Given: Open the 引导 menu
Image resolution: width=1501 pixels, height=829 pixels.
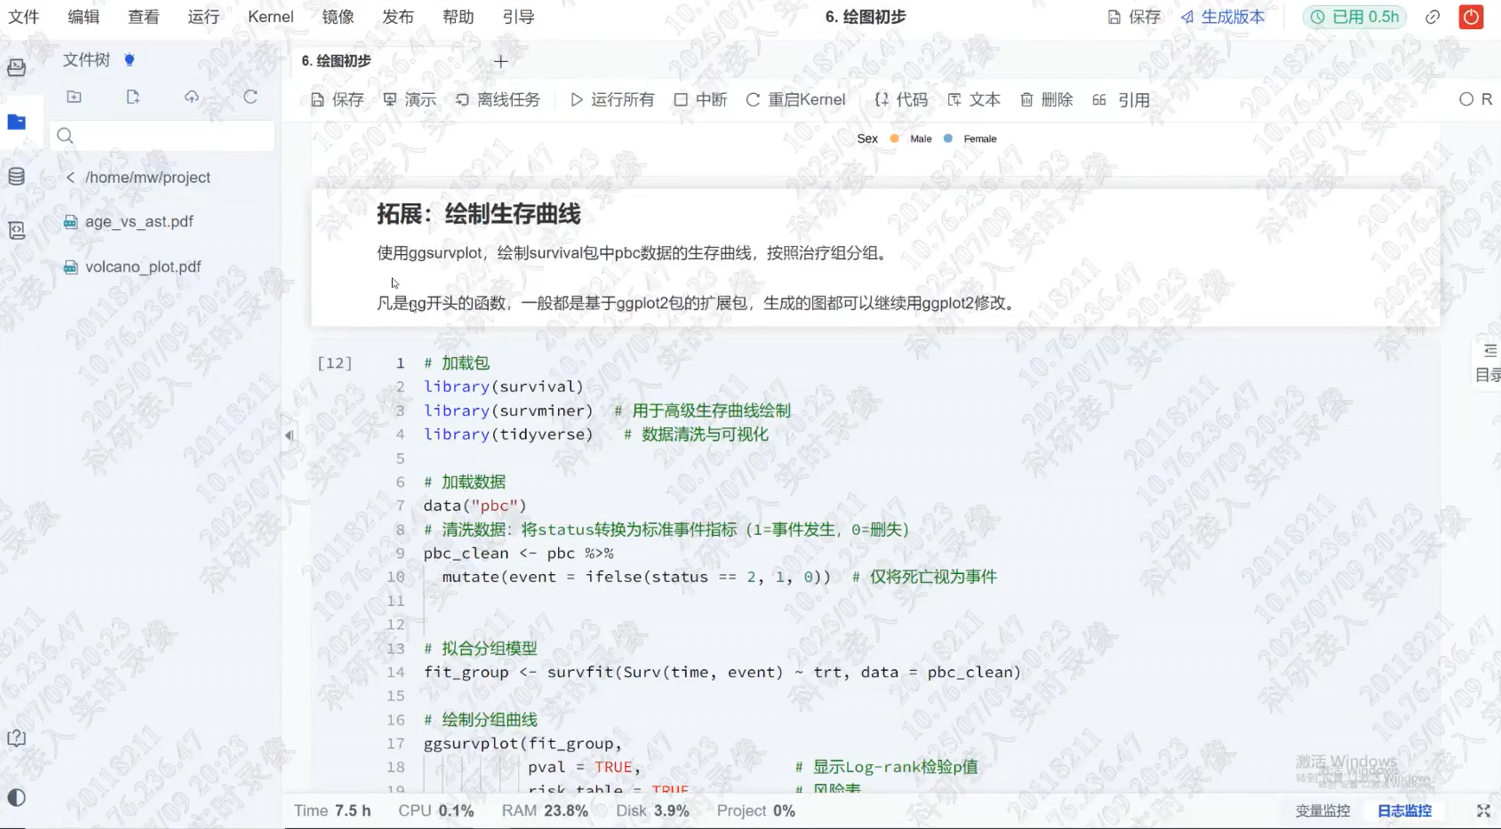Looking at the screenshot, I should point(518,17).
